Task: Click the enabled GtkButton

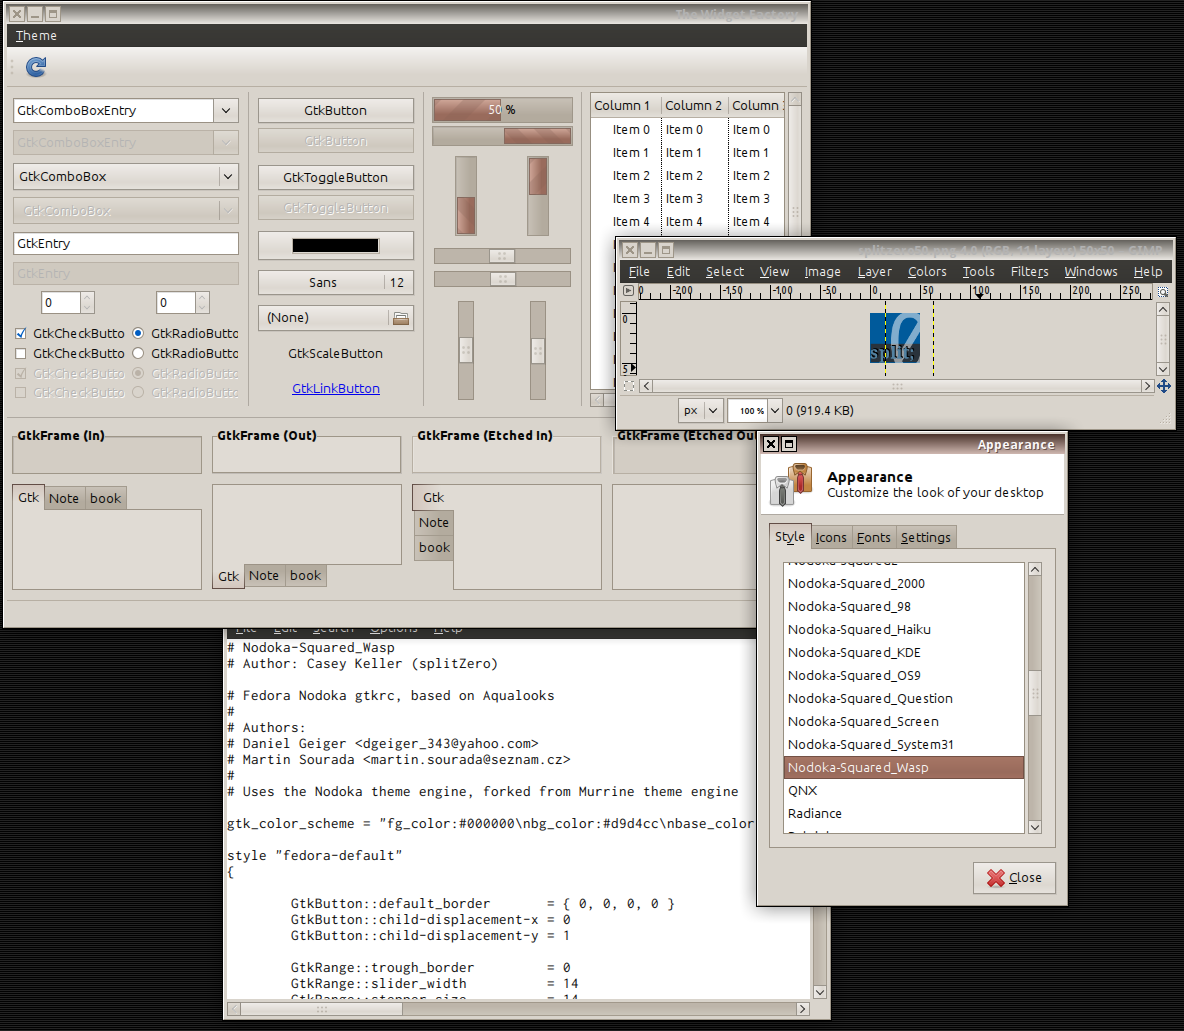Action: [335, 110]
